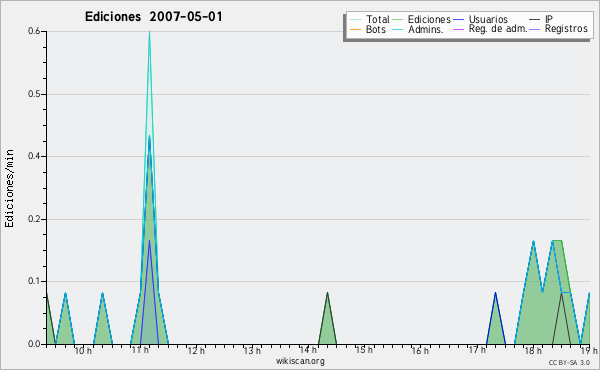Click the Ediciones/min y-axis title
The height and width of the screenshot is (370, 600).
9,188
